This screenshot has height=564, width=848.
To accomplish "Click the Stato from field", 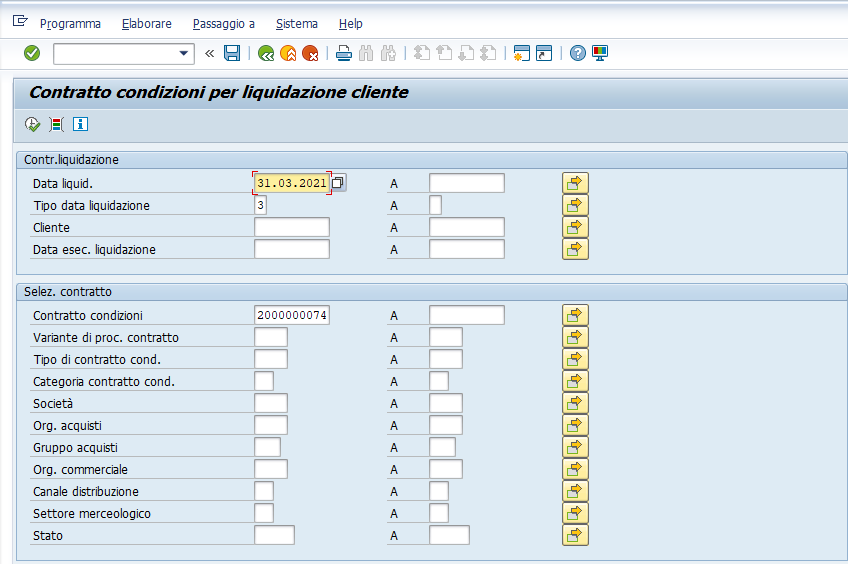I will click(274, 535).
